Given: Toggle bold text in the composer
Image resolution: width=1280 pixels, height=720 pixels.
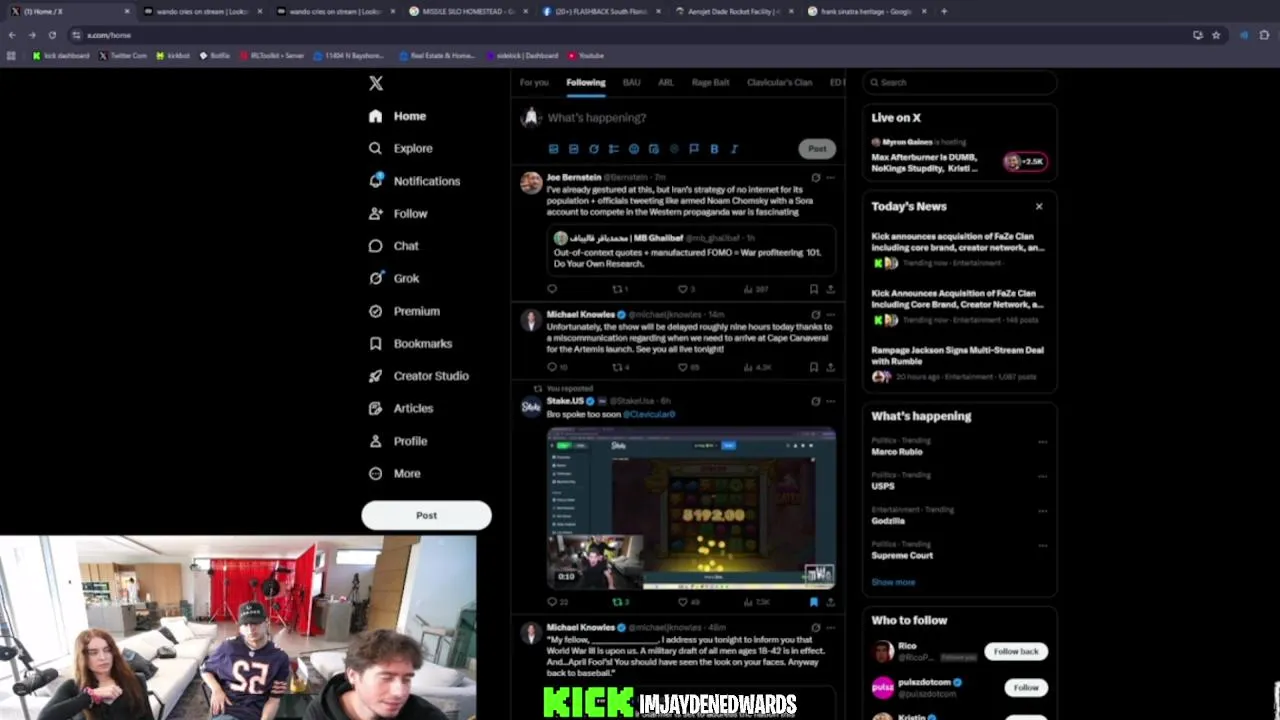Looking at the screenshot, I should [x=714, y=149].
